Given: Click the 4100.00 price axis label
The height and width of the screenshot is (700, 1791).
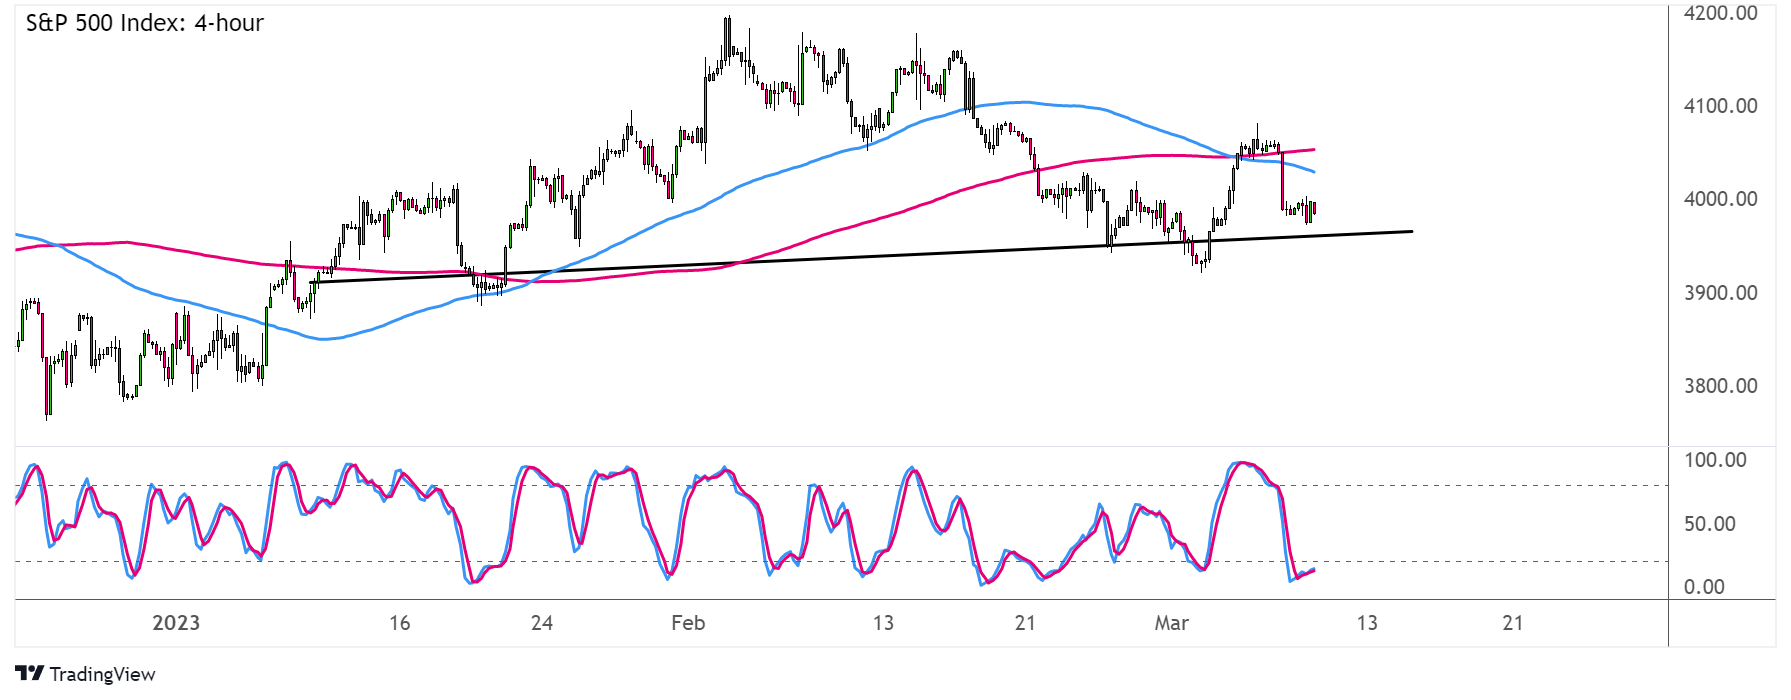Looking at the screenshot, I should click(x=1720, y=106).
